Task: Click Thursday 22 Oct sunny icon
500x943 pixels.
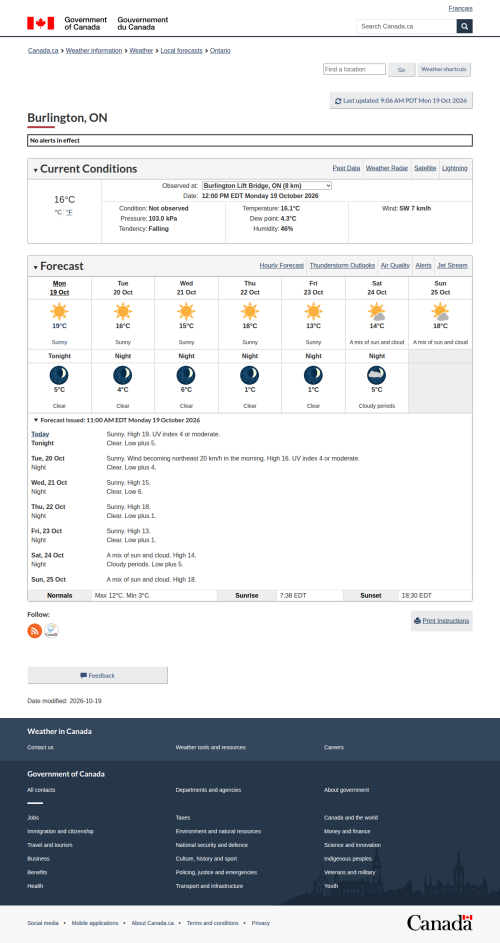Action: 250,312
